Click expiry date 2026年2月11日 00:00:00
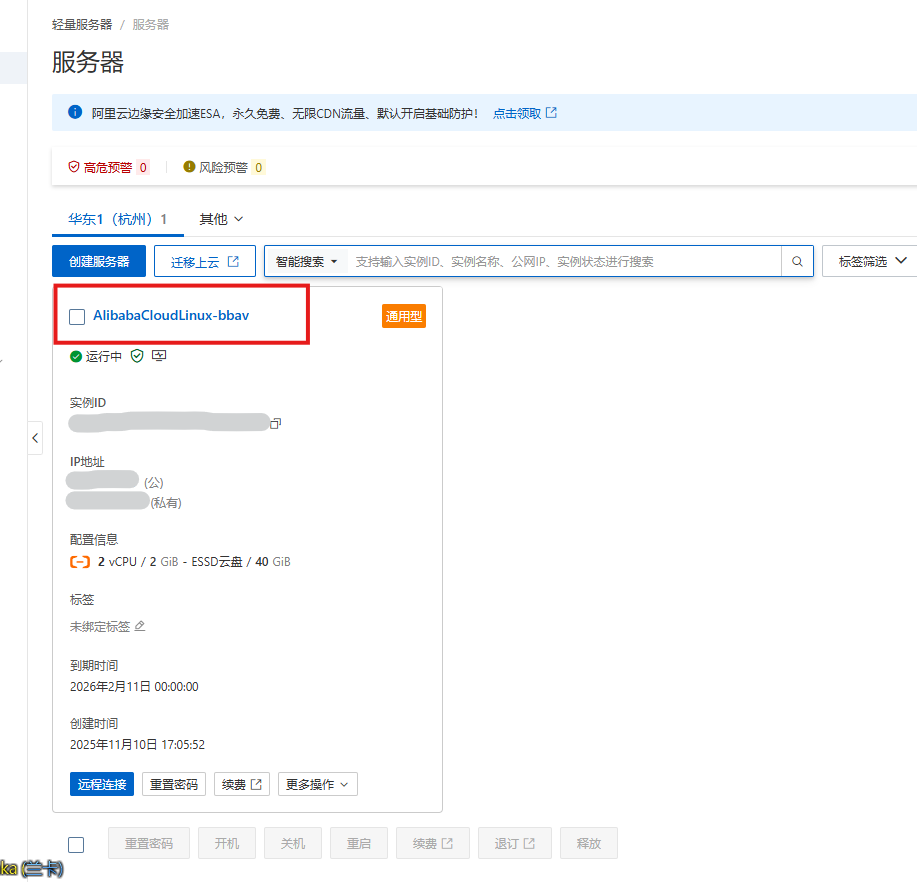917x882 pixels. (x=135, y=687)
